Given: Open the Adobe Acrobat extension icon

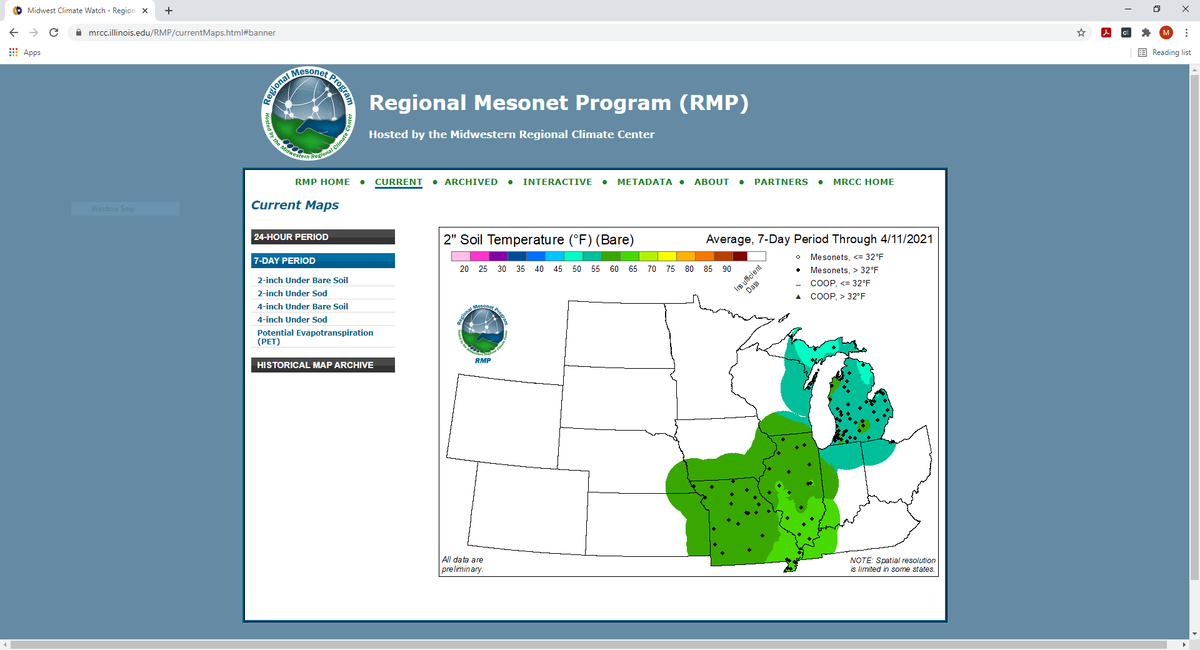Looking at the screenshot, I should [1106, 32].
